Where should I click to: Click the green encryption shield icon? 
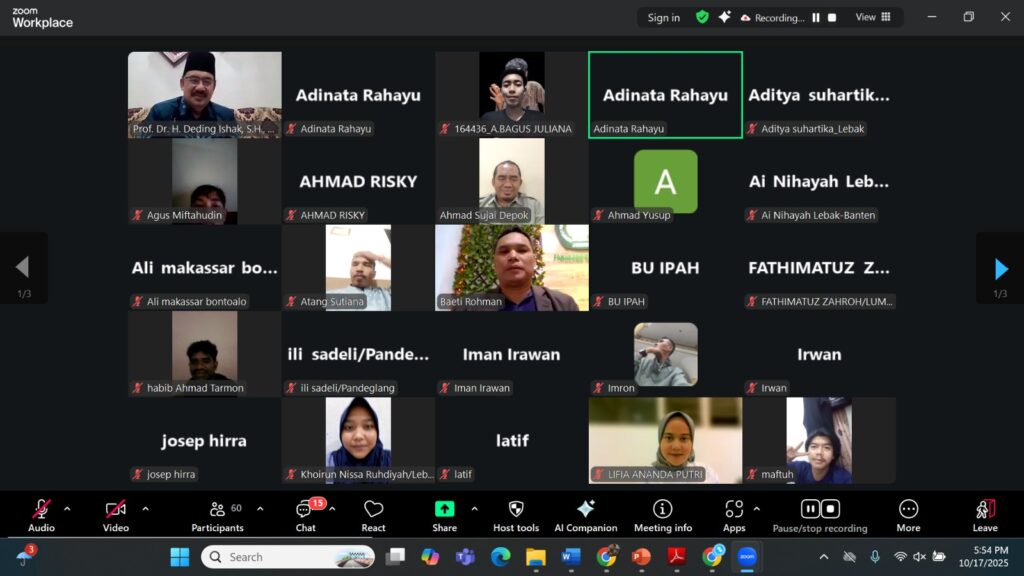point(702,17)
